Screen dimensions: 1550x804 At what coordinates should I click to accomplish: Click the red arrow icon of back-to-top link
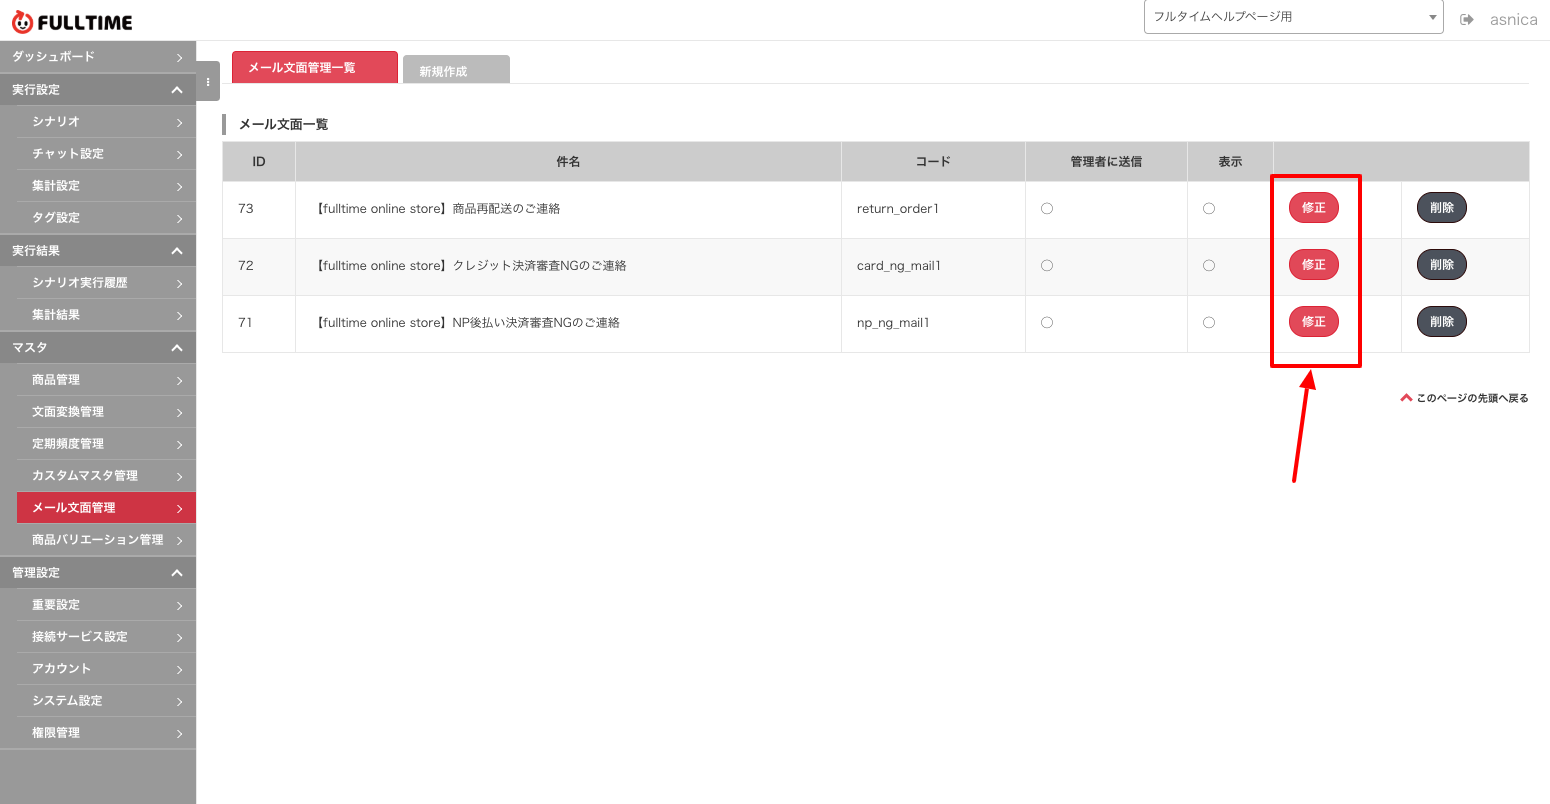pos(1406,398)
